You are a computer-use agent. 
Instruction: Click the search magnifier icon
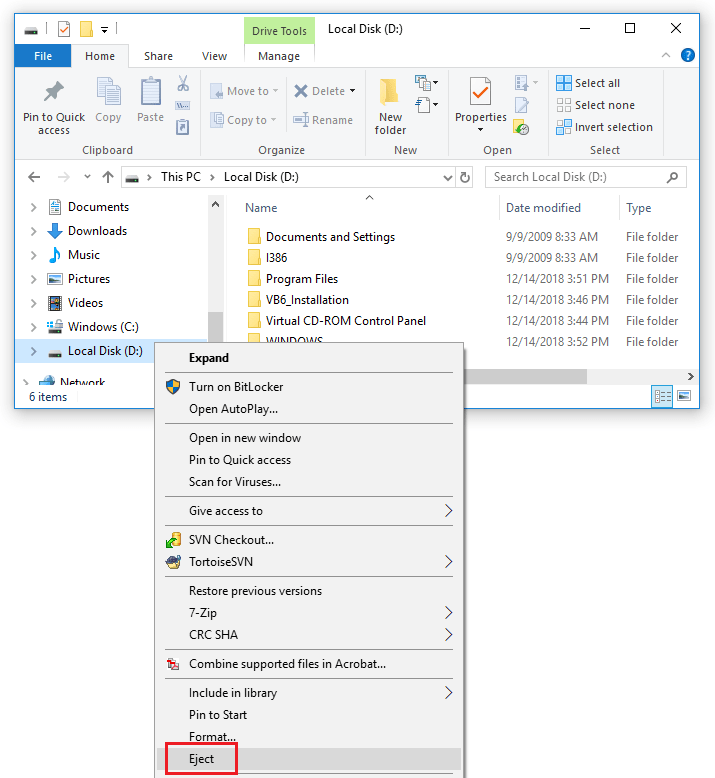[672, 177]
